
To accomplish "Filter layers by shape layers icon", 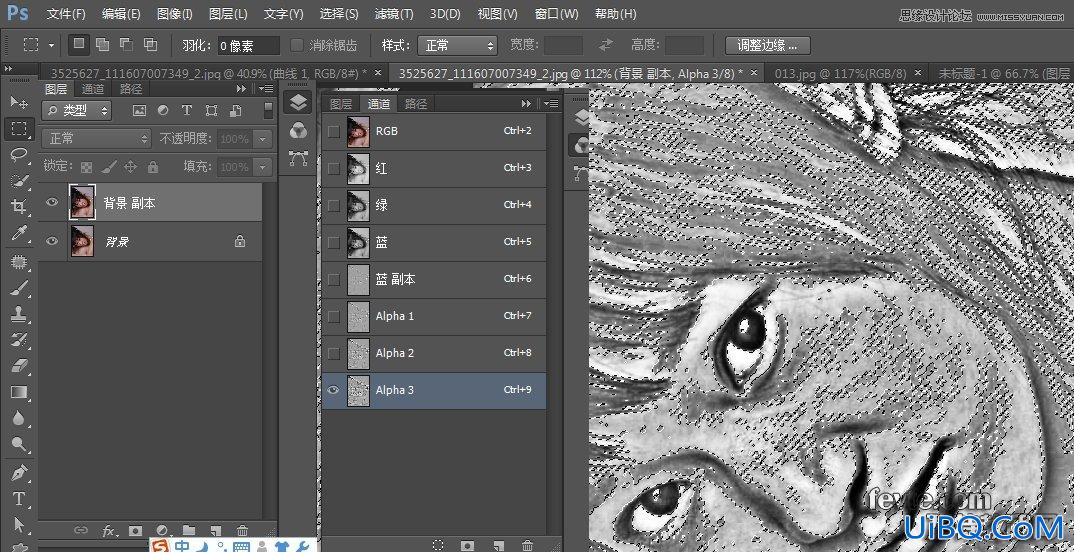I will [212, 110].
